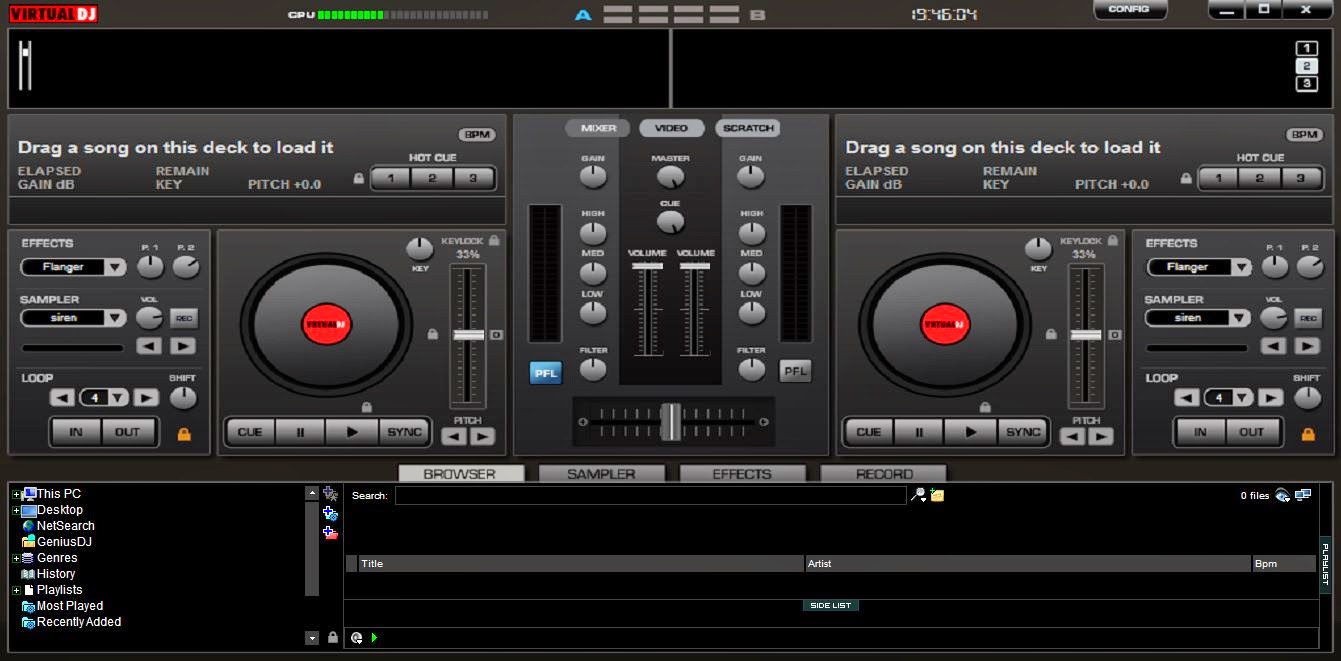This screenshot has width=1341, height=661.
Task: Open left deck Flanger effect dropdown
Action: pyautogui.click(x=116, y=268)
